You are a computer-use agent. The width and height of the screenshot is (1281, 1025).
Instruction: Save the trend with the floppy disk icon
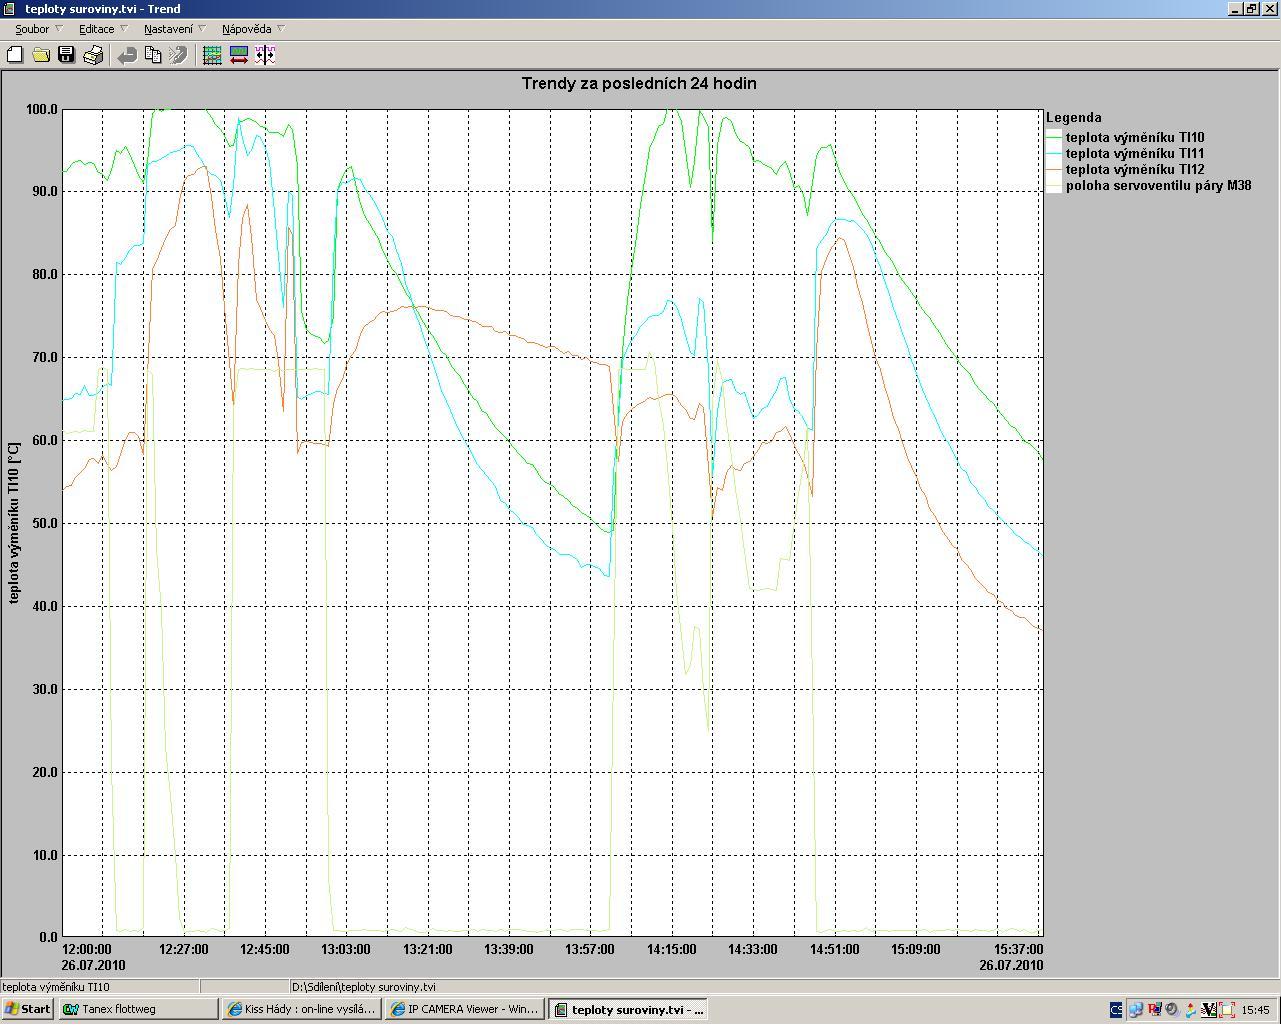66,55
